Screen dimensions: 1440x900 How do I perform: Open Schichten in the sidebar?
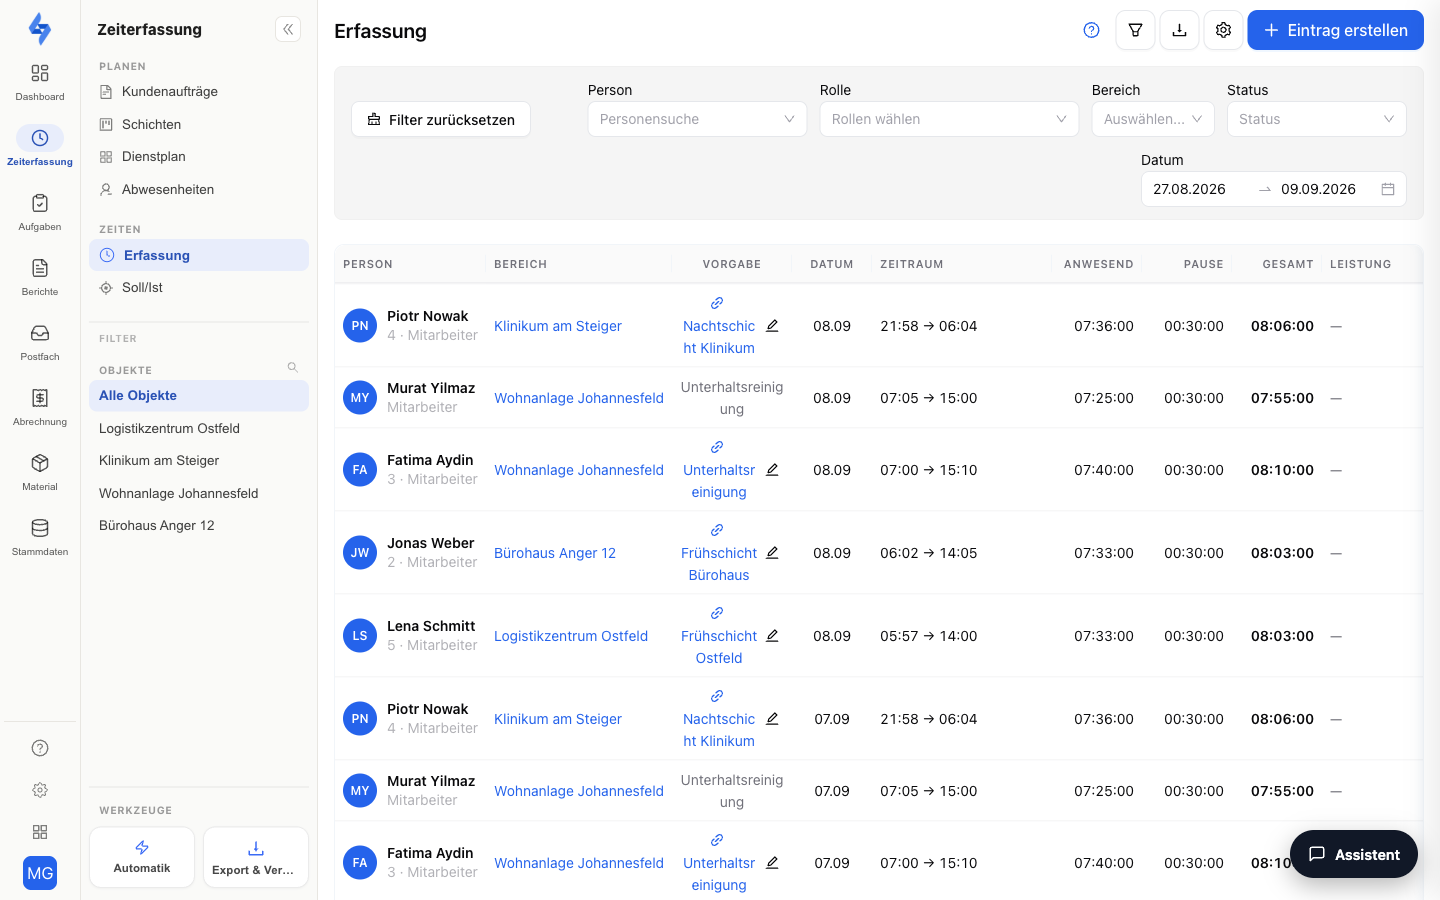tap(199, 124)
